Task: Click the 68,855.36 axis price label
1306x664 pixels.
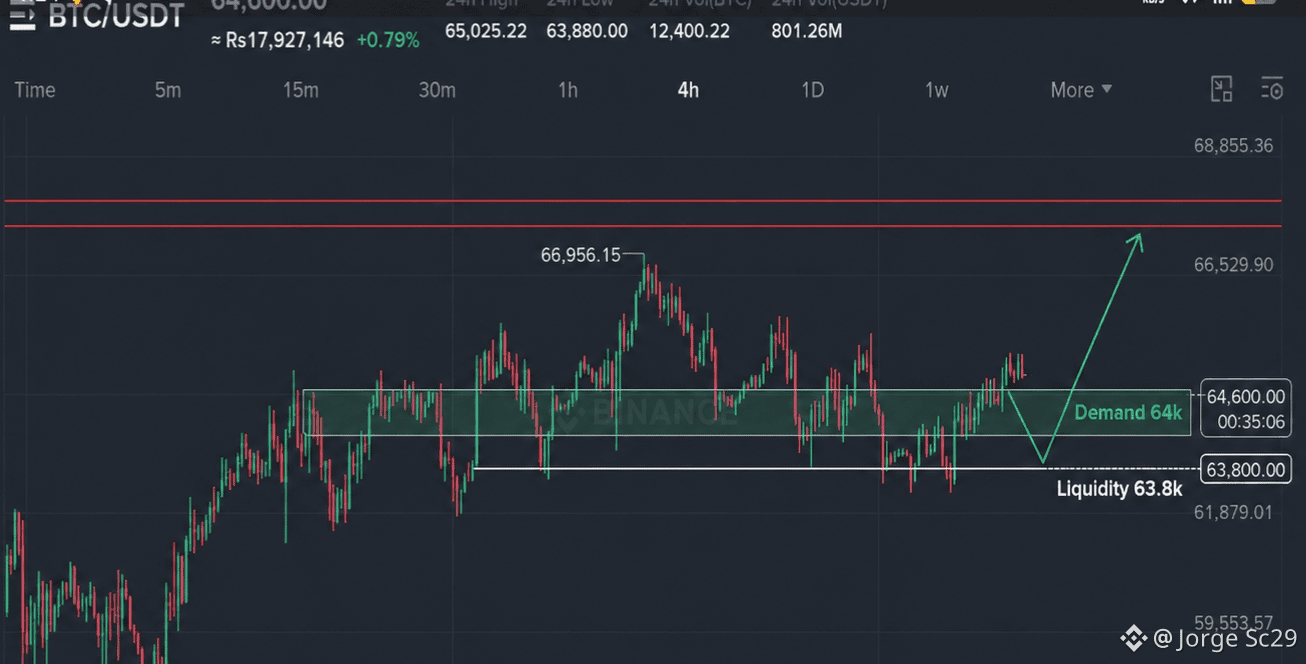Action: tap(1233, 146)
